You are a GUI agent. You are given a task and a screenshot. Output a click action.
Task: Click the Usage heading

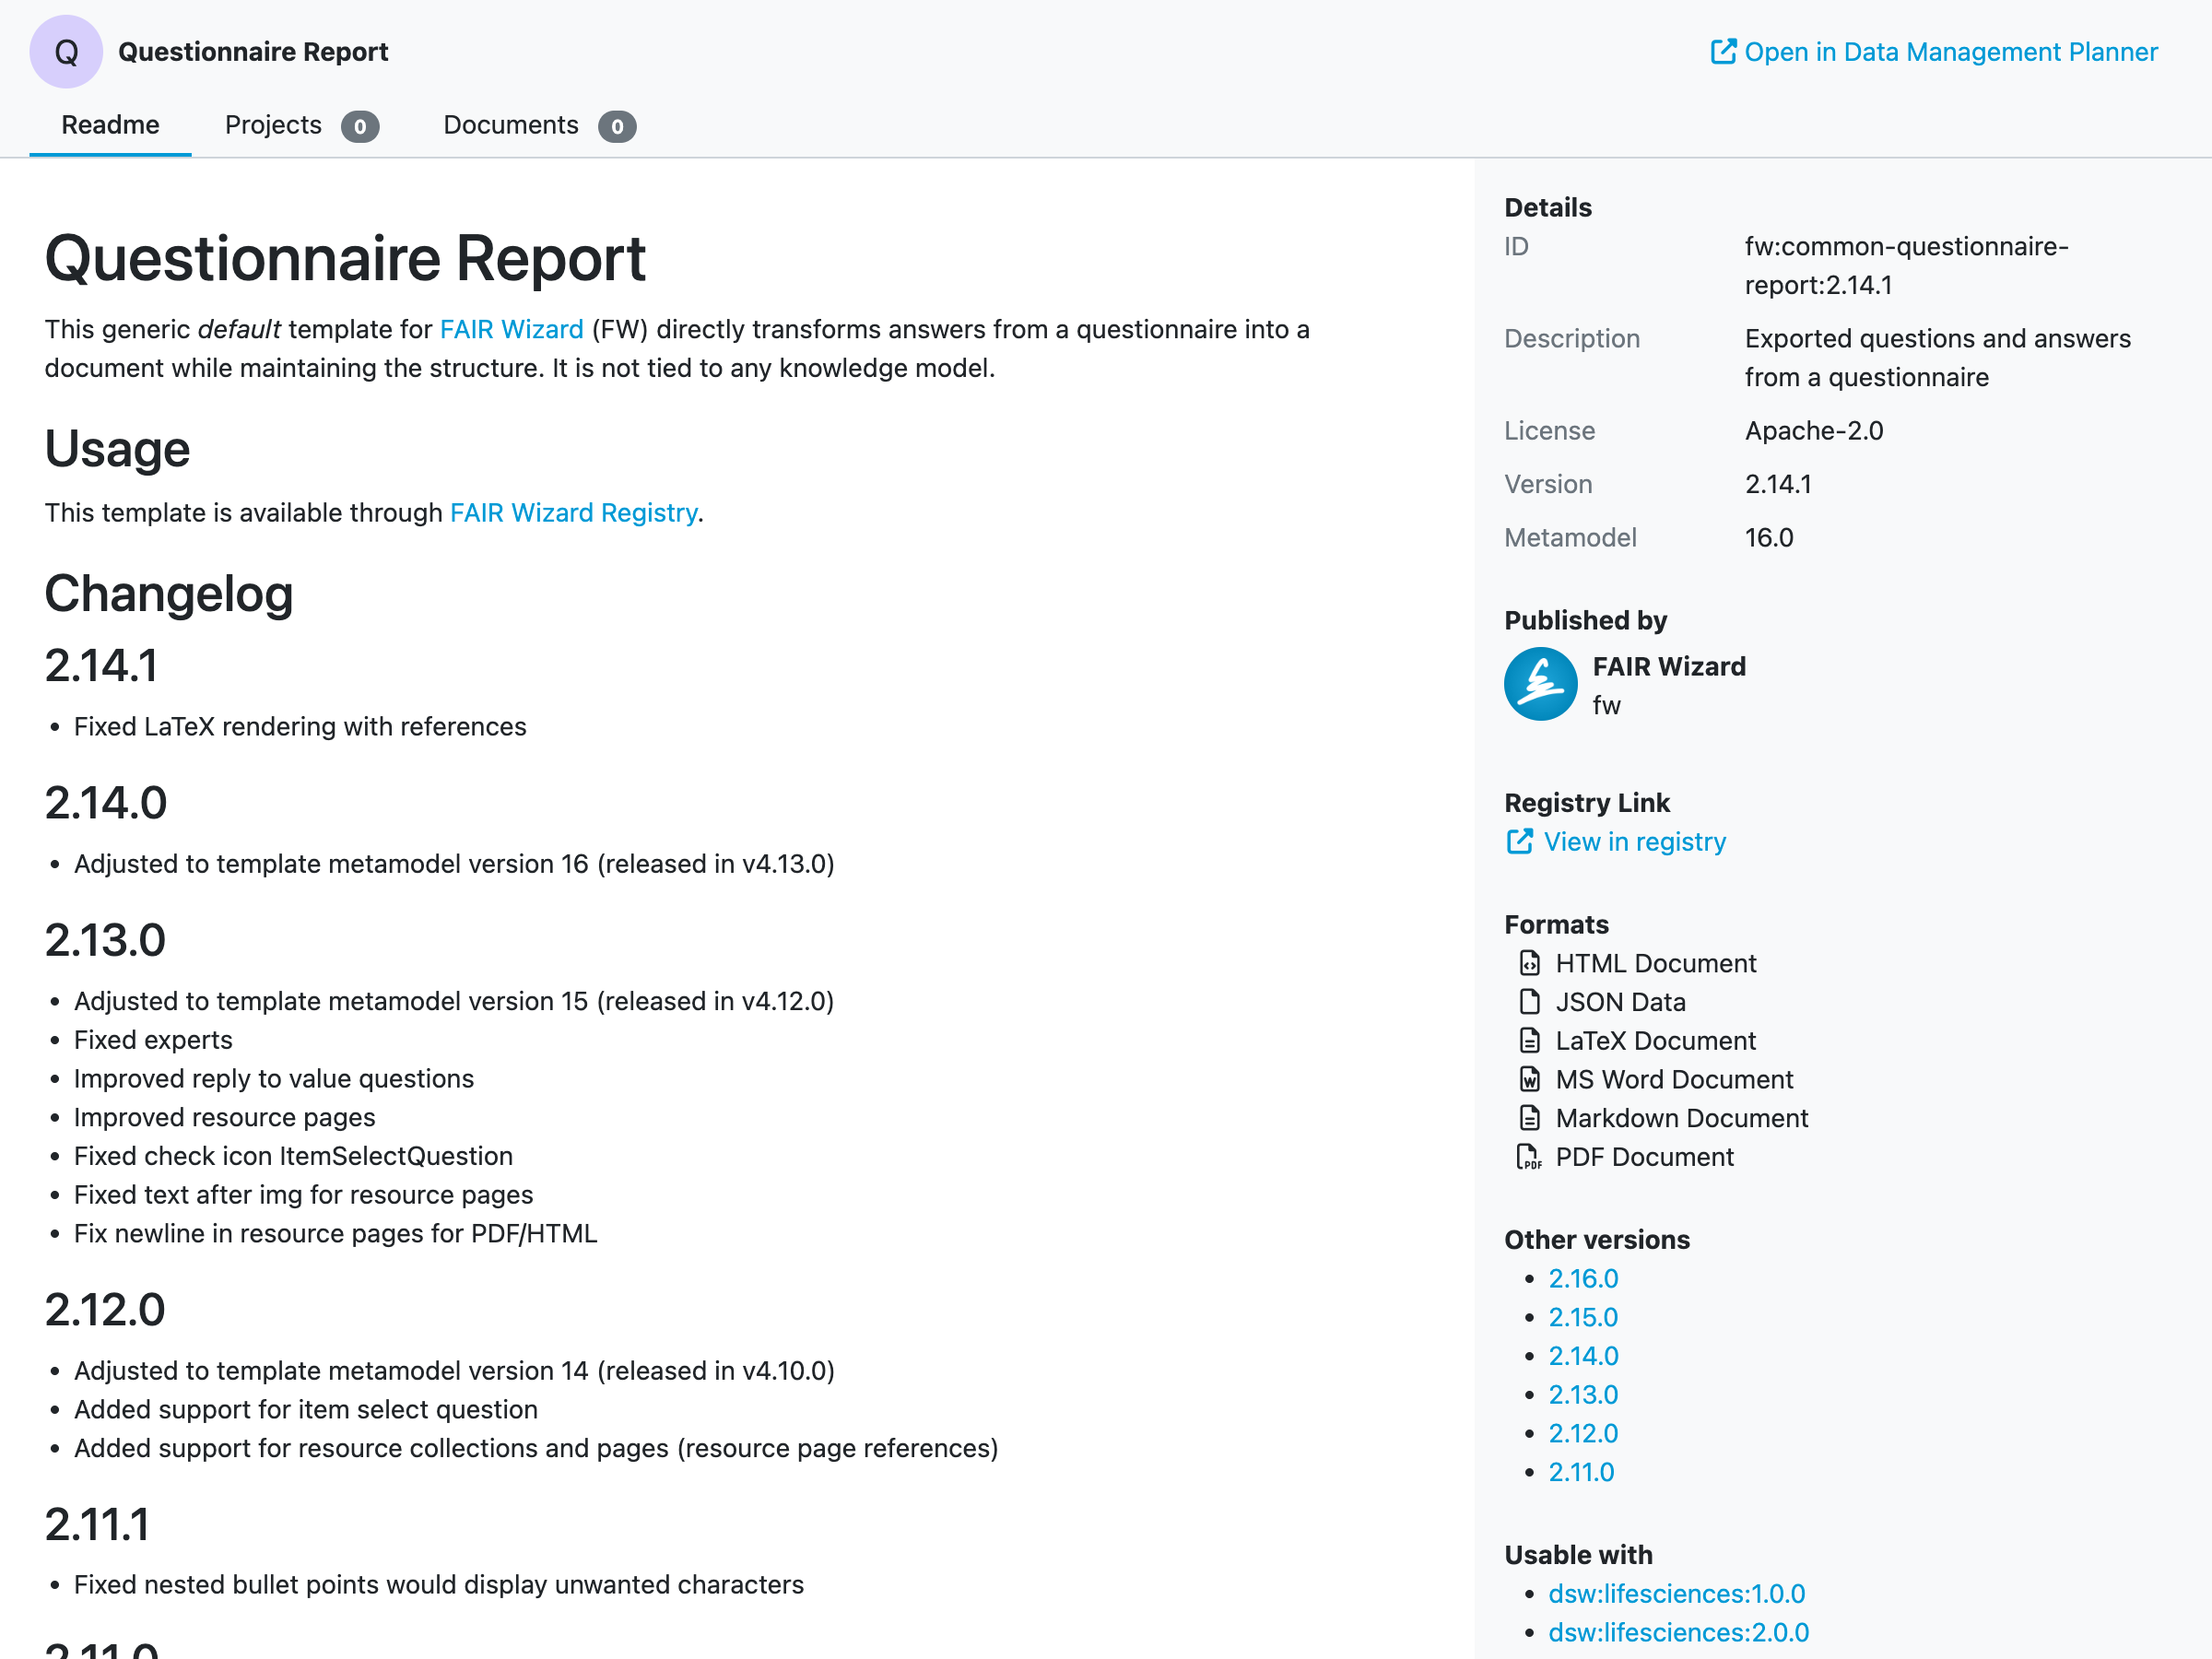click(118, 449)
